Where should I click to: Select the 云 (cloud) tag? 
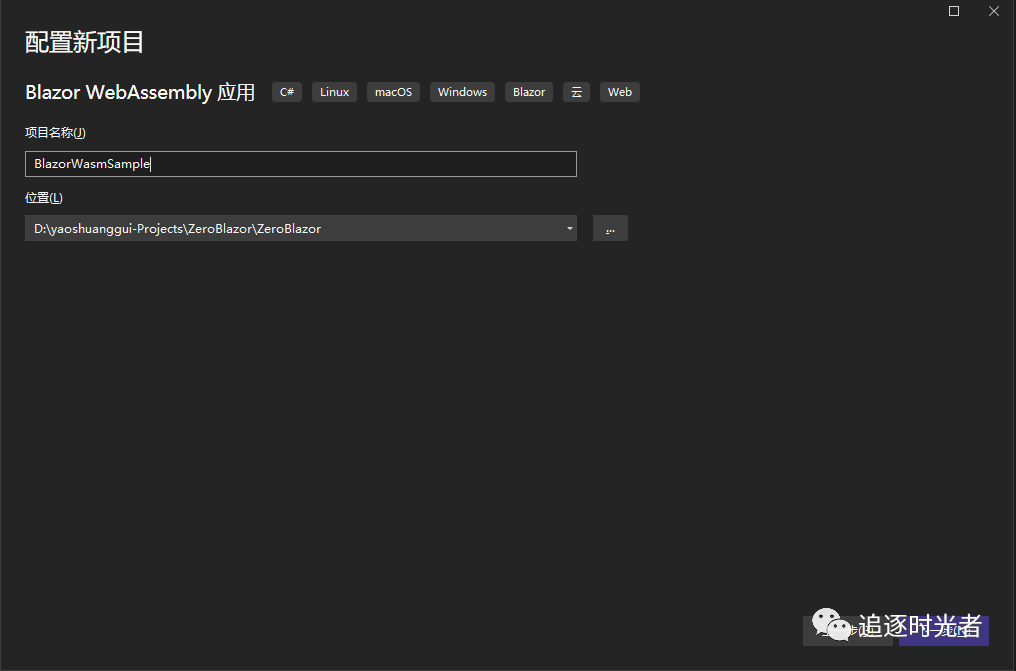(x=576, y=92)
